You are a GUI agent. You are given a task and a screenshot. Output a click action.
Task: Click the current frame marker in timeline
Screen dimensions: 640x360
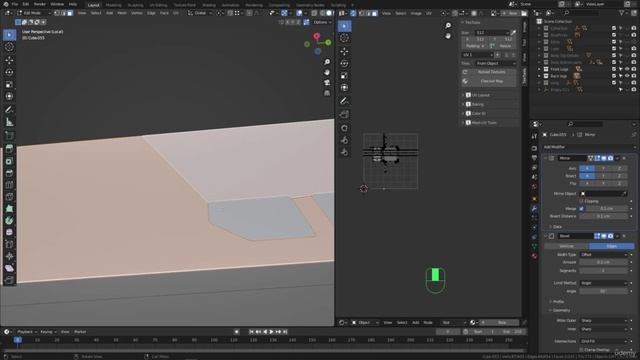pos(18,340)
